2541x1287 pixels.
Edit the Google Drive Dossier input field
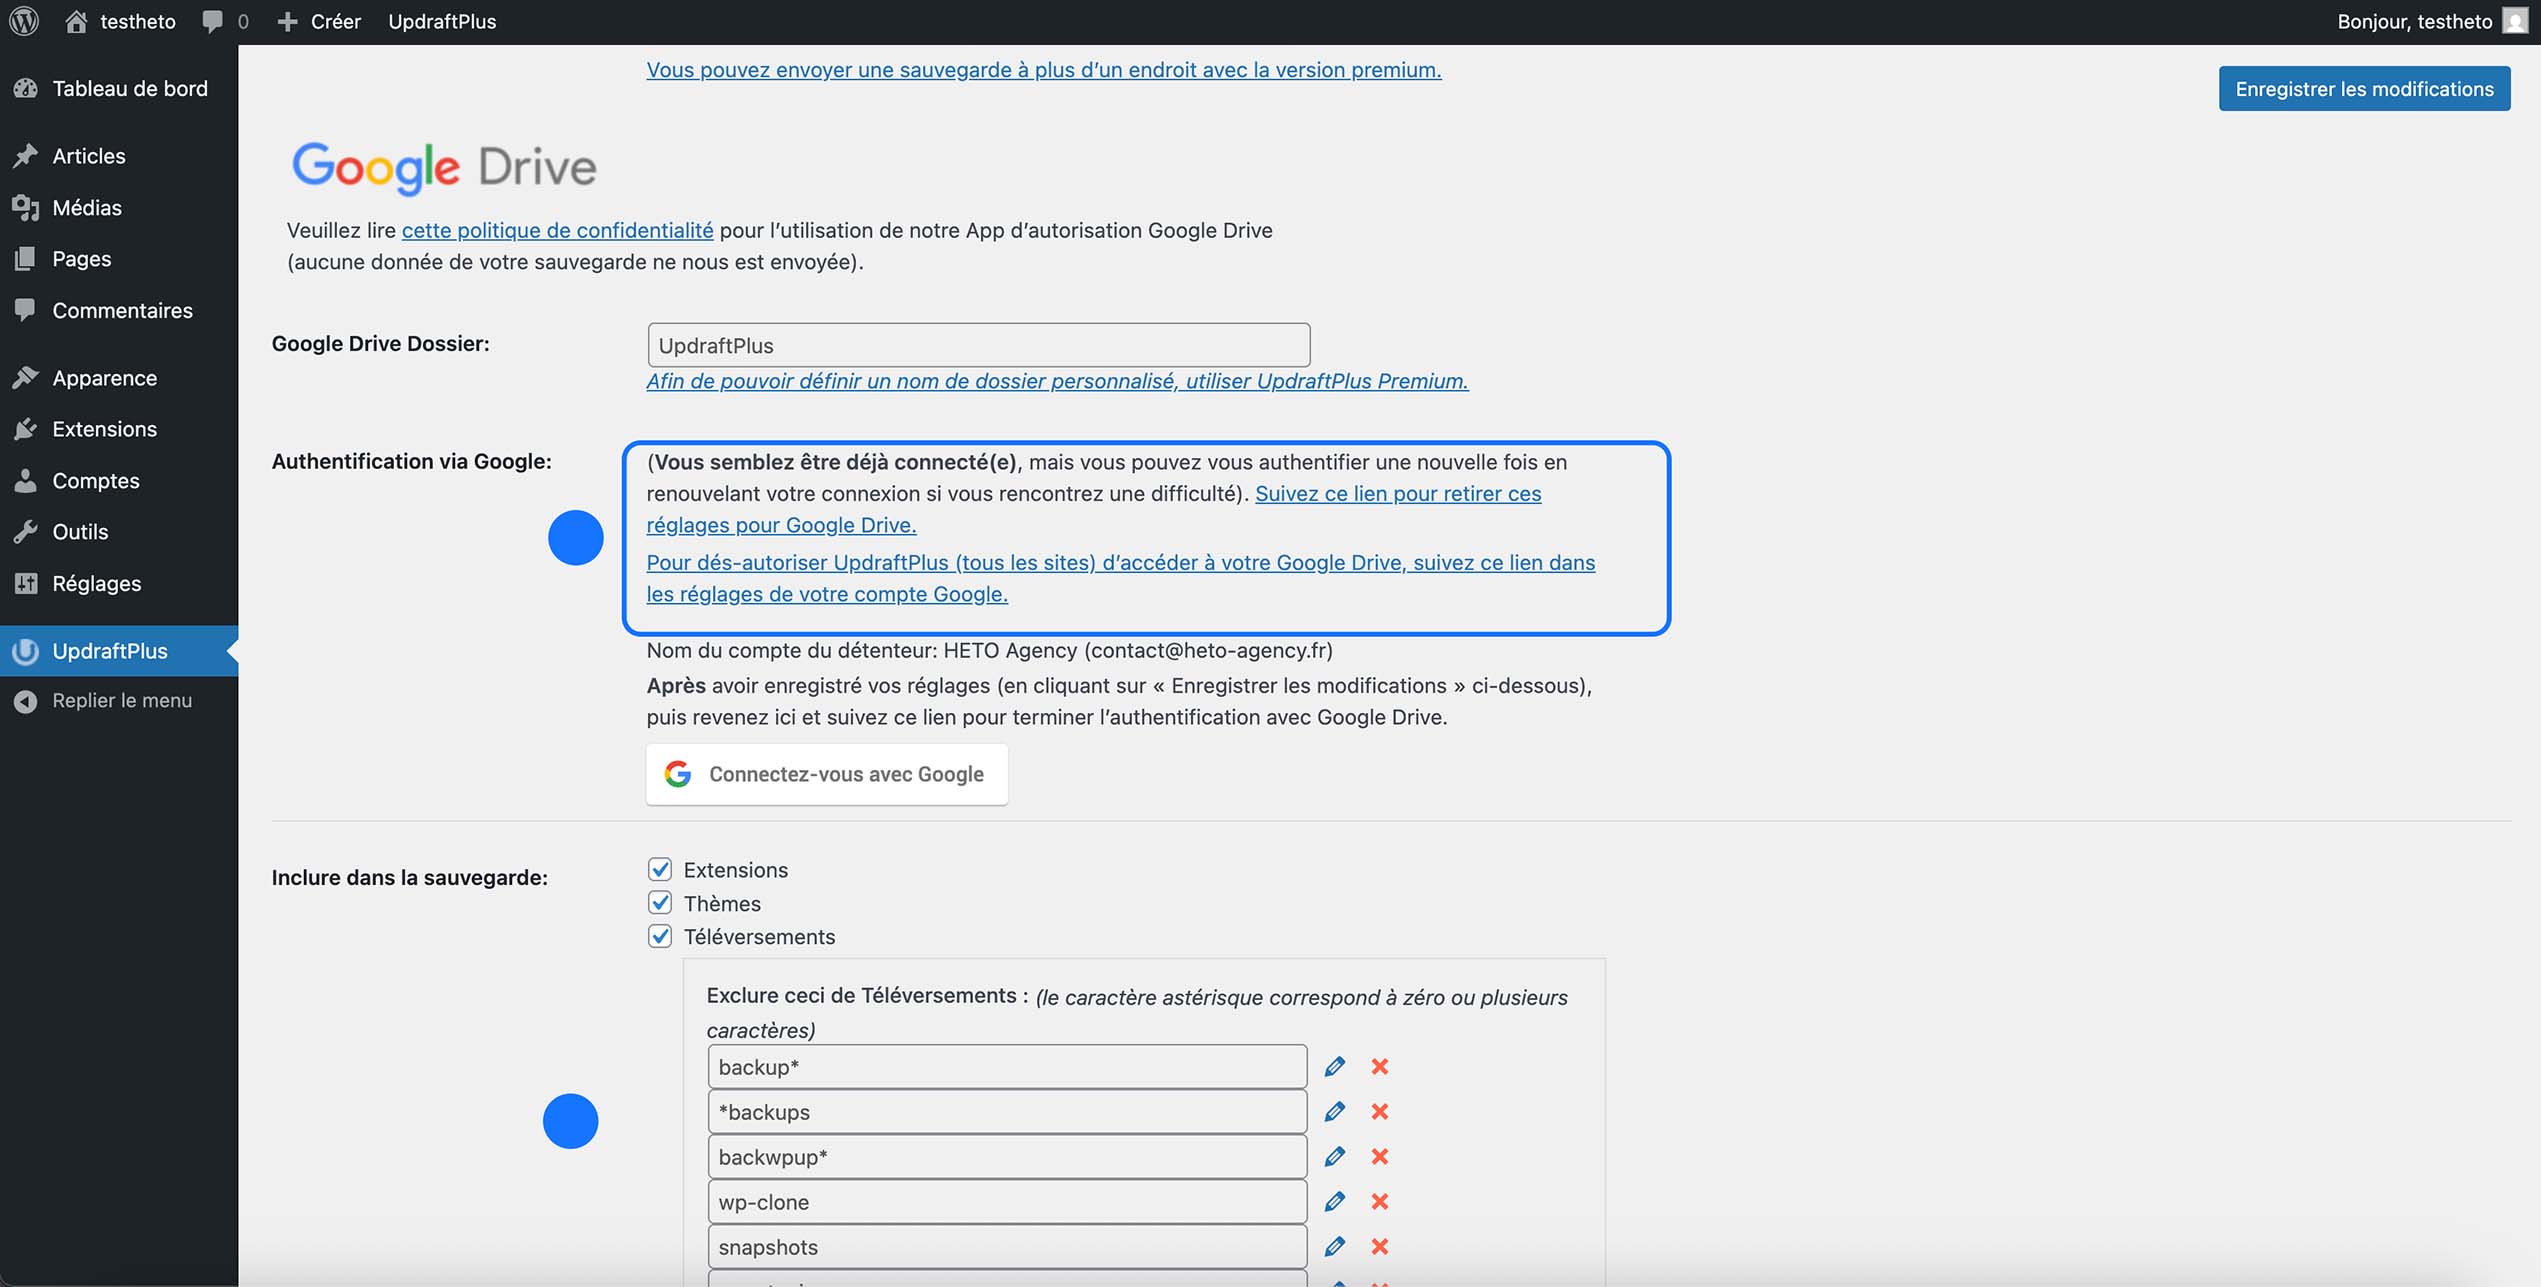pos(978,344)
